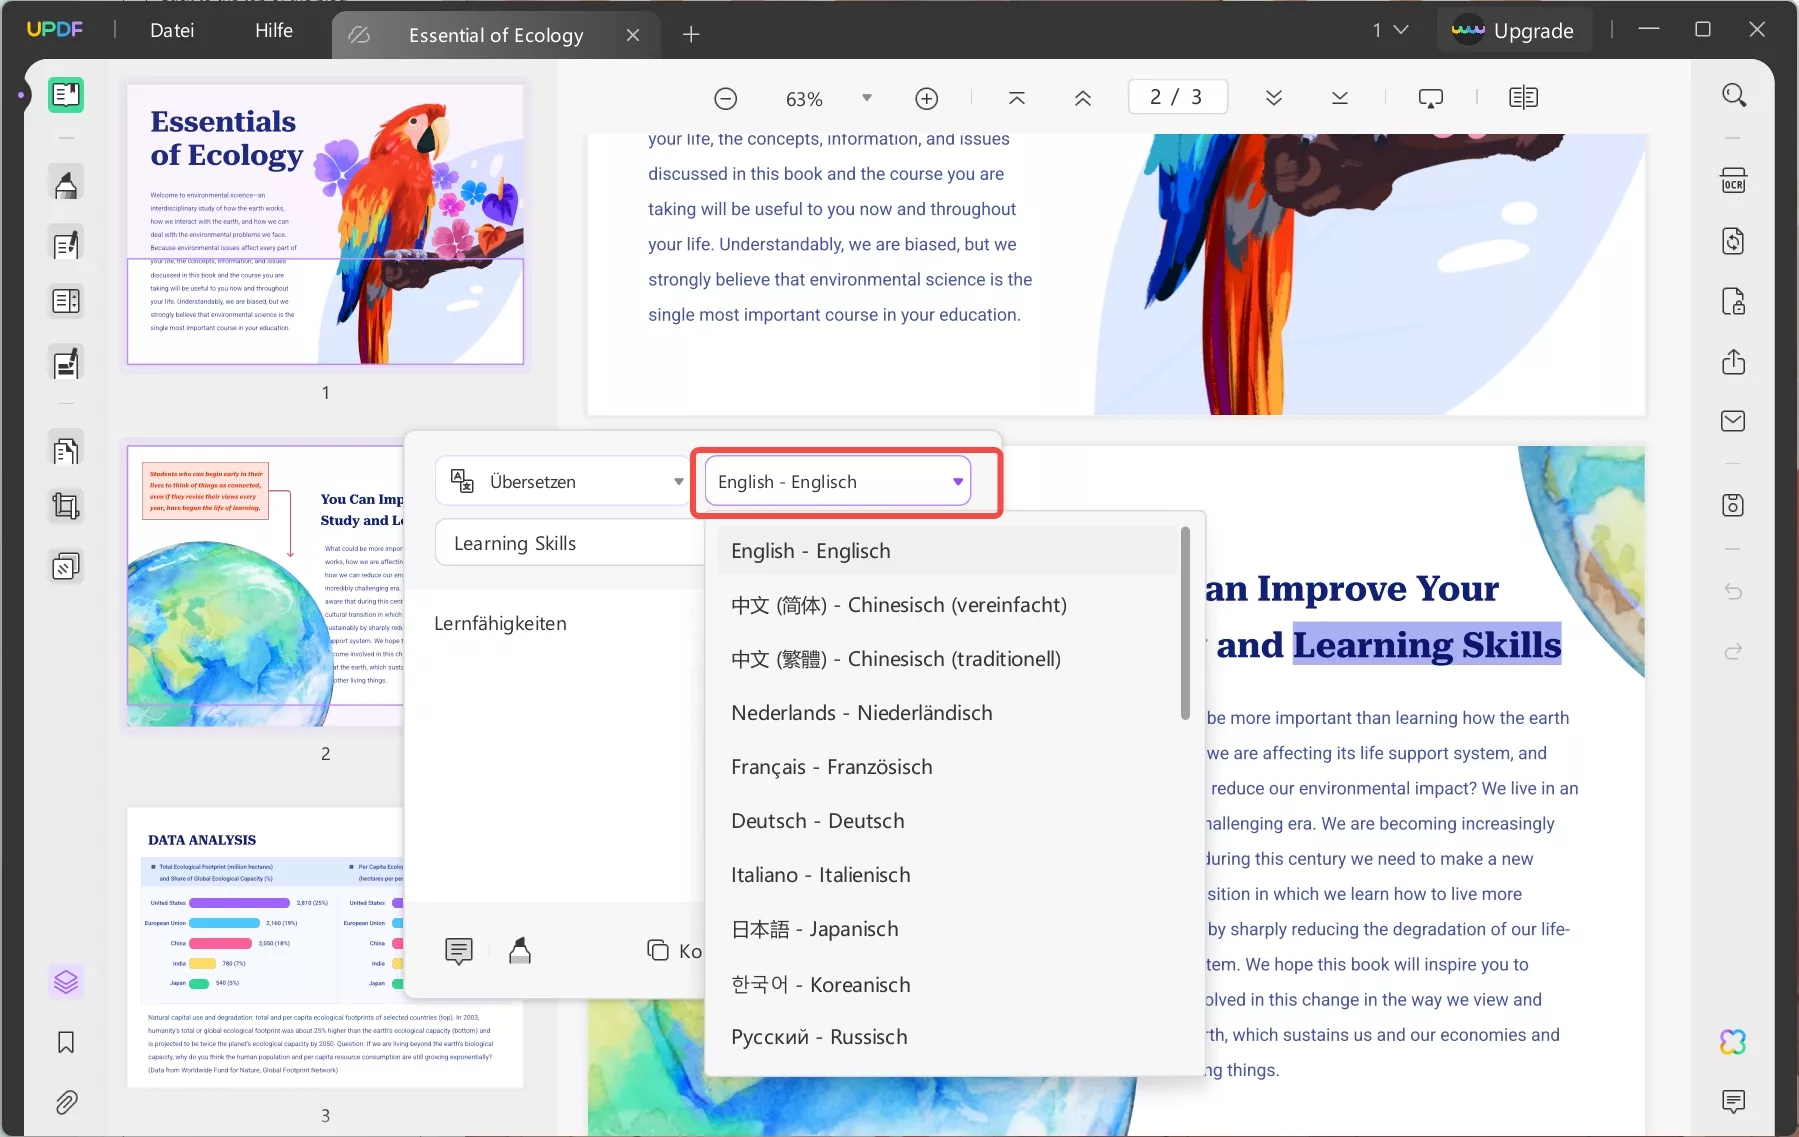Switch to the Essential of Ecology tab
The height and width of the screenshot is (1137, 1799).
pos(495,35)
